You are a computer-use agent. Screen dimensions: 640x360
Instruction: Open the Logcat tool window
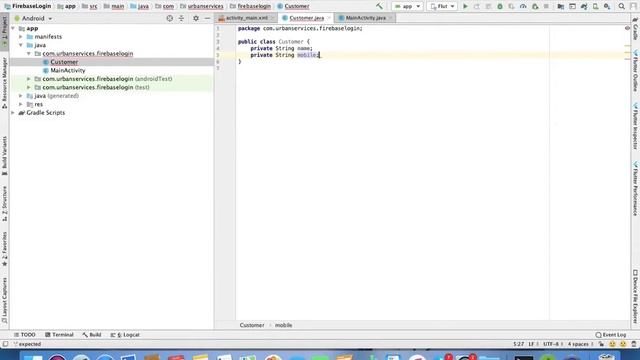(x=125, y=335)
